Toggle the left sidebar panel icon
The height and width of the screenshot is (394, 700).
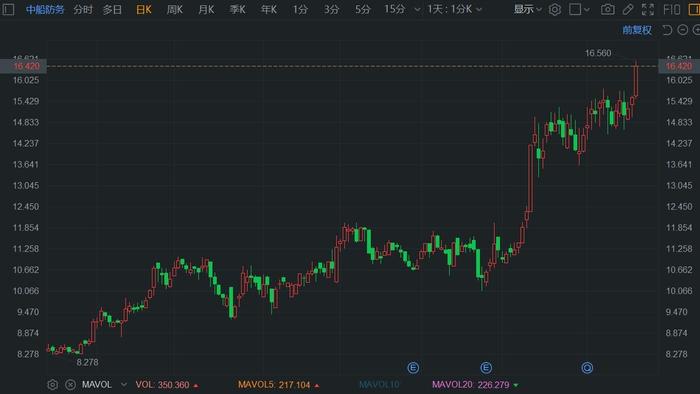(x=8, y=9)
